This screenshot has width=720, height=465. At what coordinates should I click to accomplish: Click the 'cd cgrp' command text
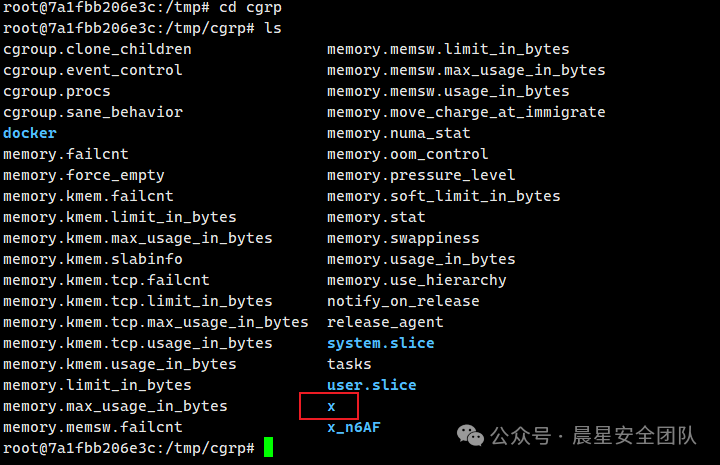coord(250,7)
